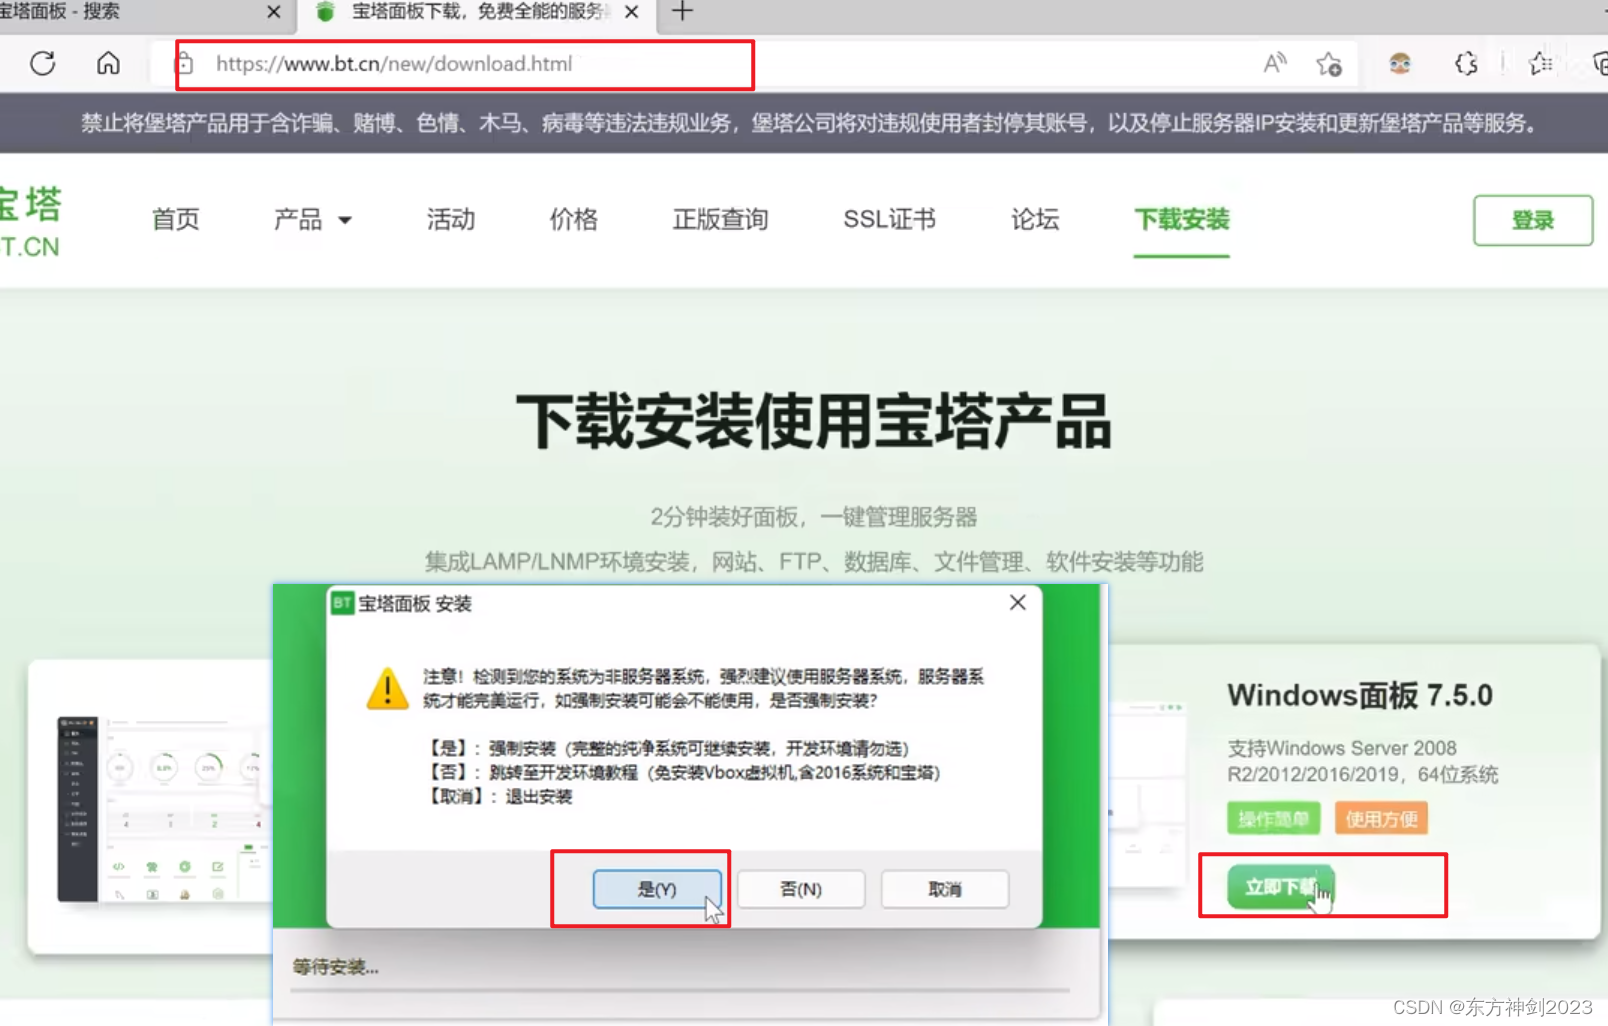Click 立即下载 for Windows面板

pyautogui.click(x=1281, y=887)
